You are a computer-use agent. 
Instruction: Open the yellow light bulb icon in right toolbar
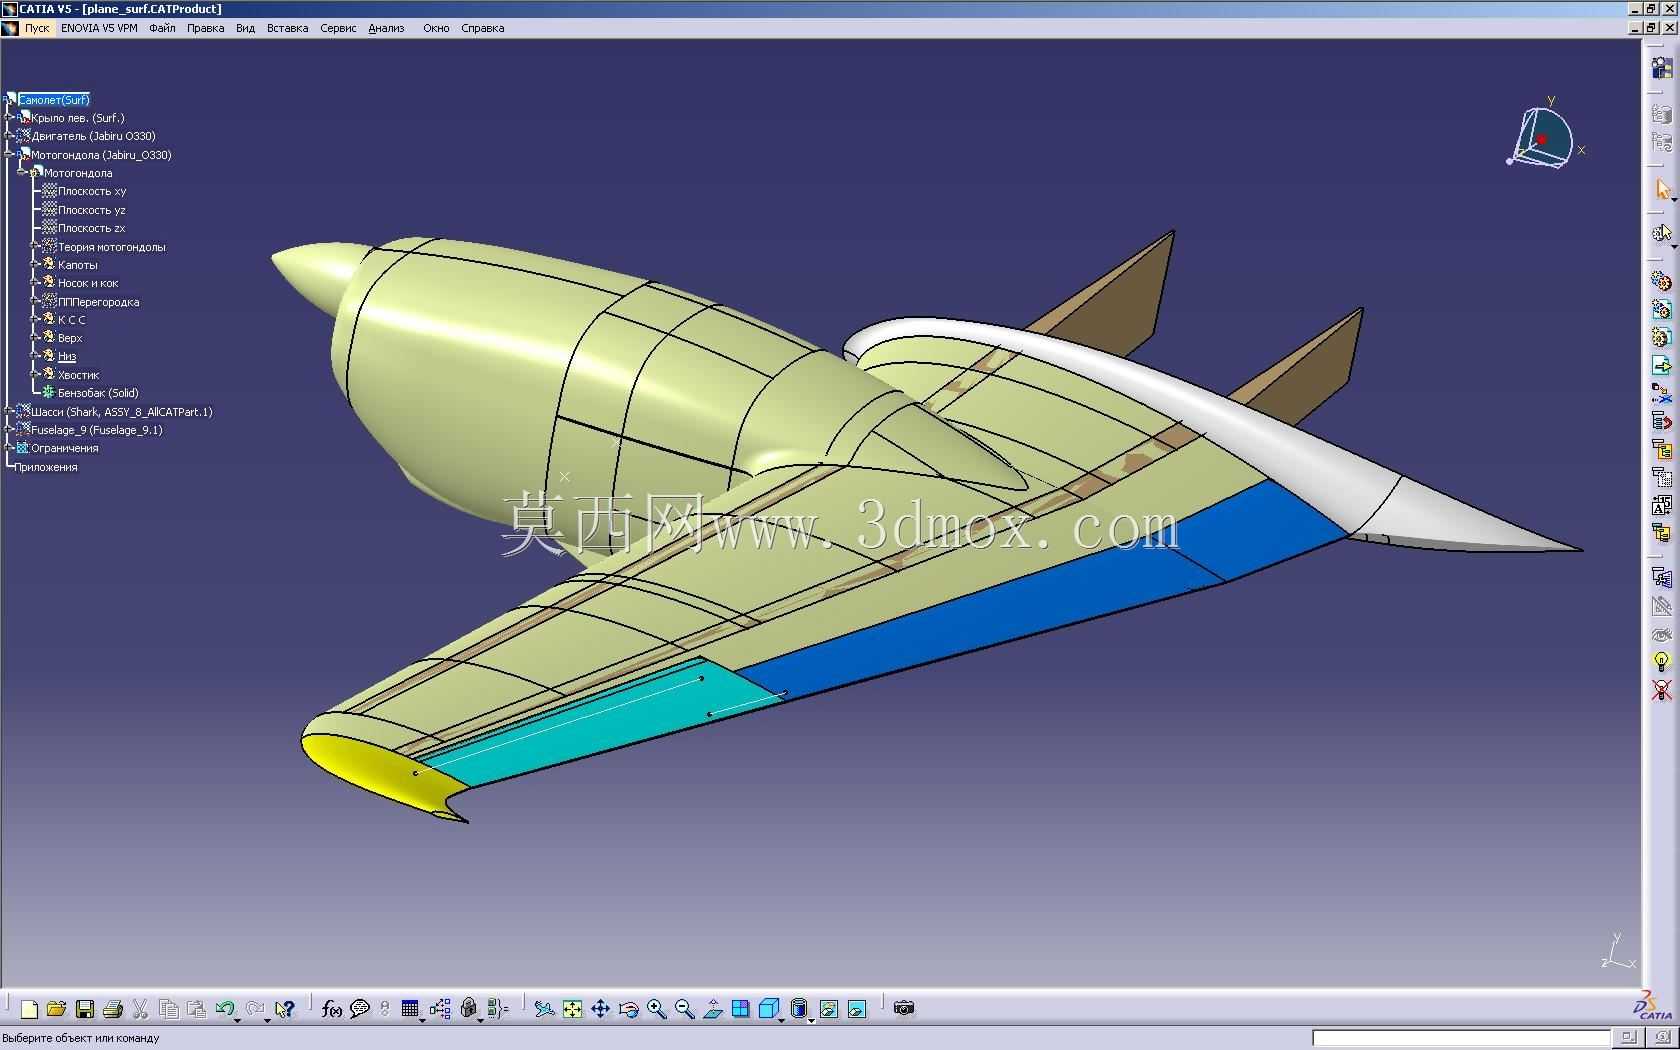click(1661, 662)
